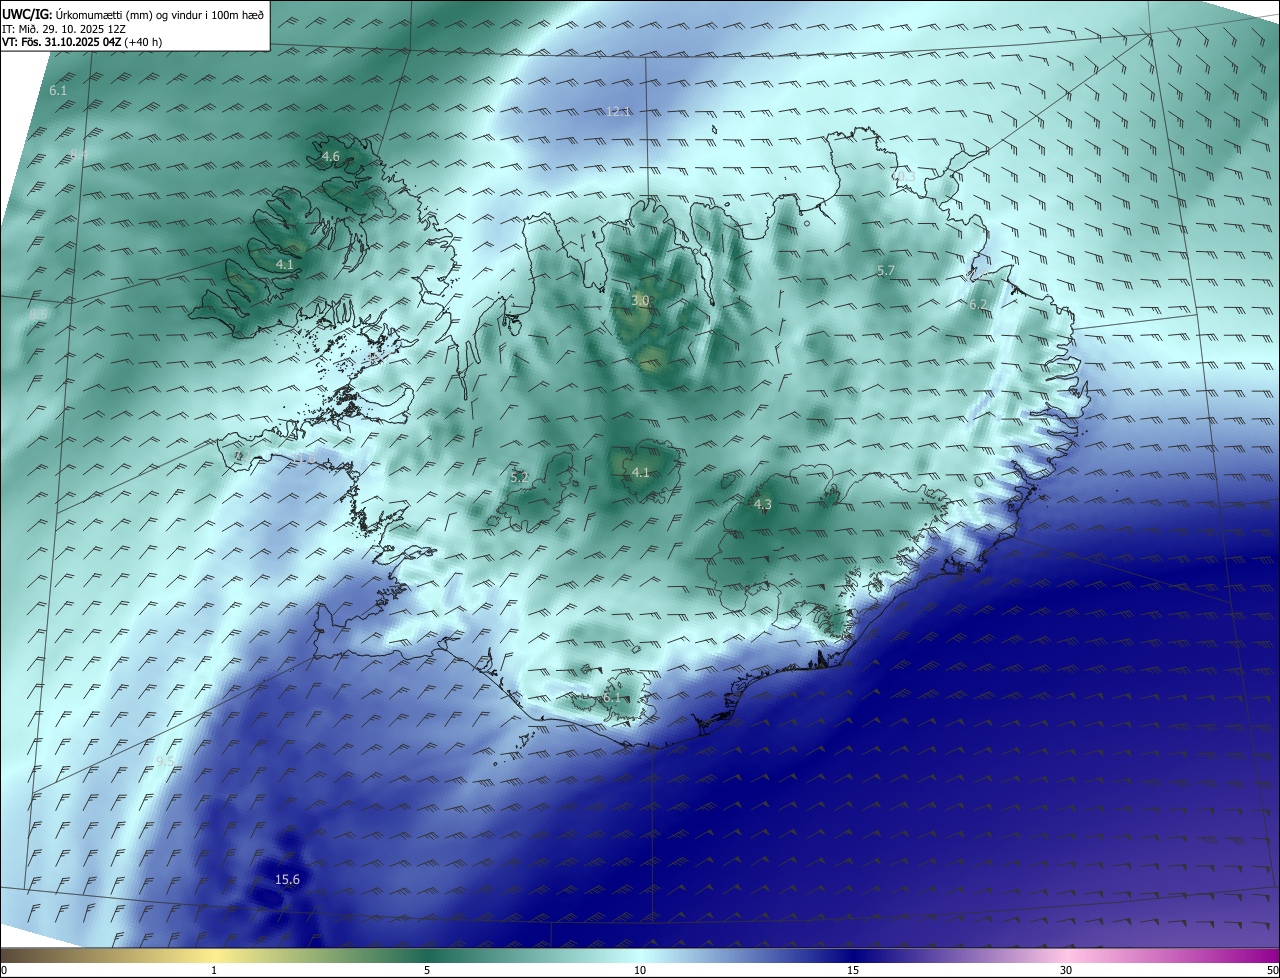Click the colorbar tick label 10

(640, 971)
